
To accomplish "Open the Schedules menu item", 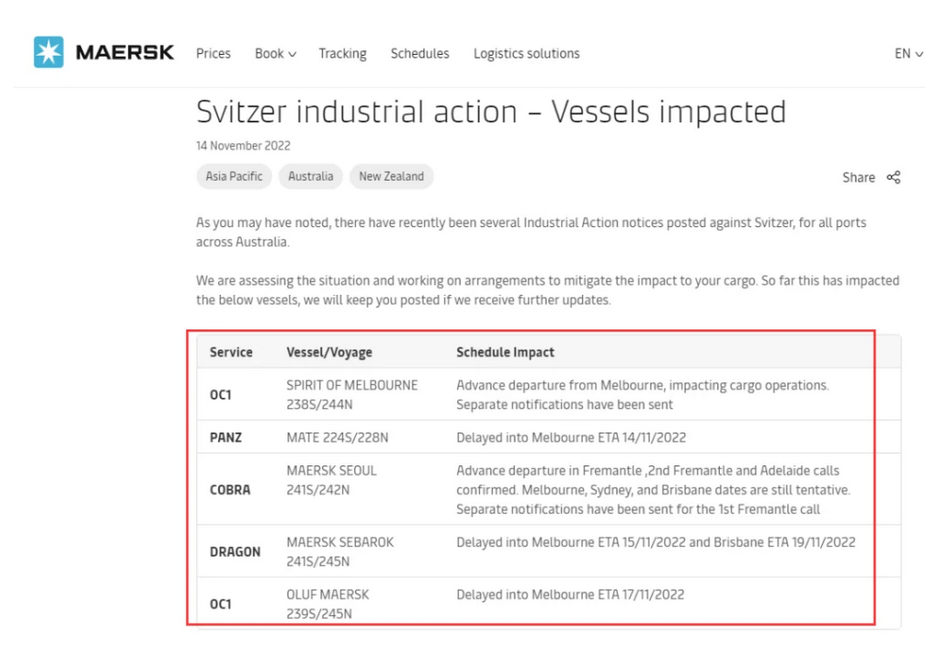I will [420, 53].
